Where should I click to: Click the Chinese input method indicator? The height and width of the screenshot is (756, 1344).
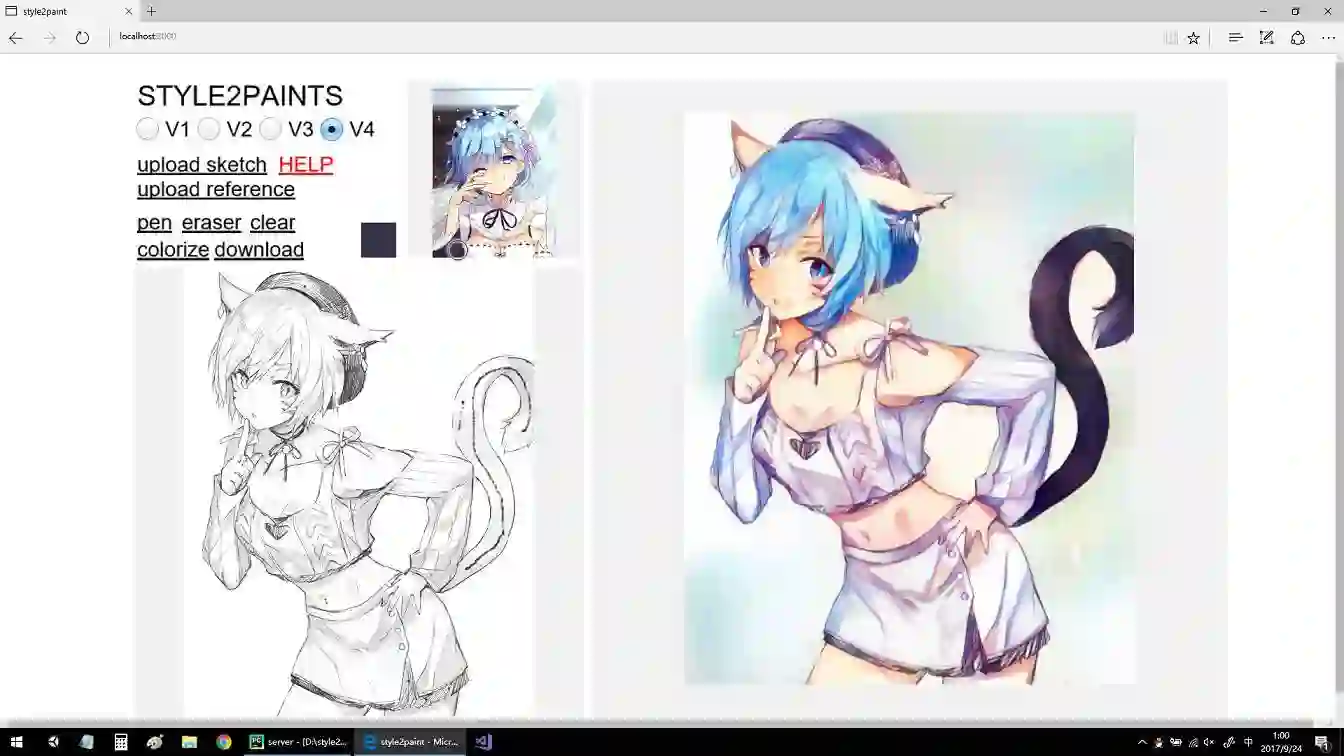[1248, 742]
